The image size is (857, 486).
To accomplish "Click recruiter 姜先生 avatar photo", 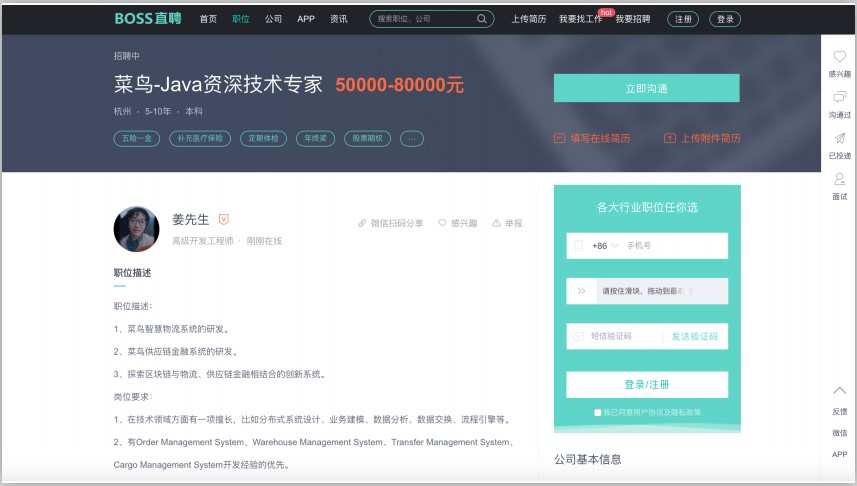I will pyautogui.click(x=137, y=229).
